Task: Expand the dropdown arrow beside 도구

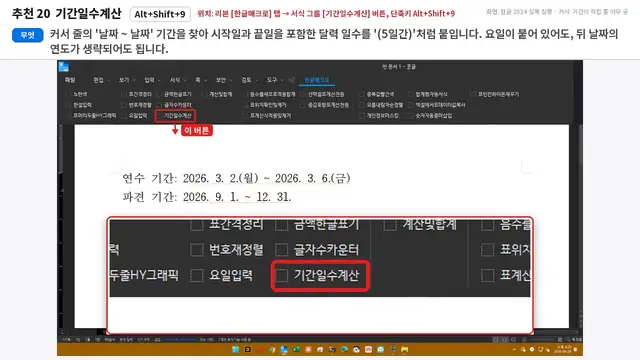Action: coord(281,80)
